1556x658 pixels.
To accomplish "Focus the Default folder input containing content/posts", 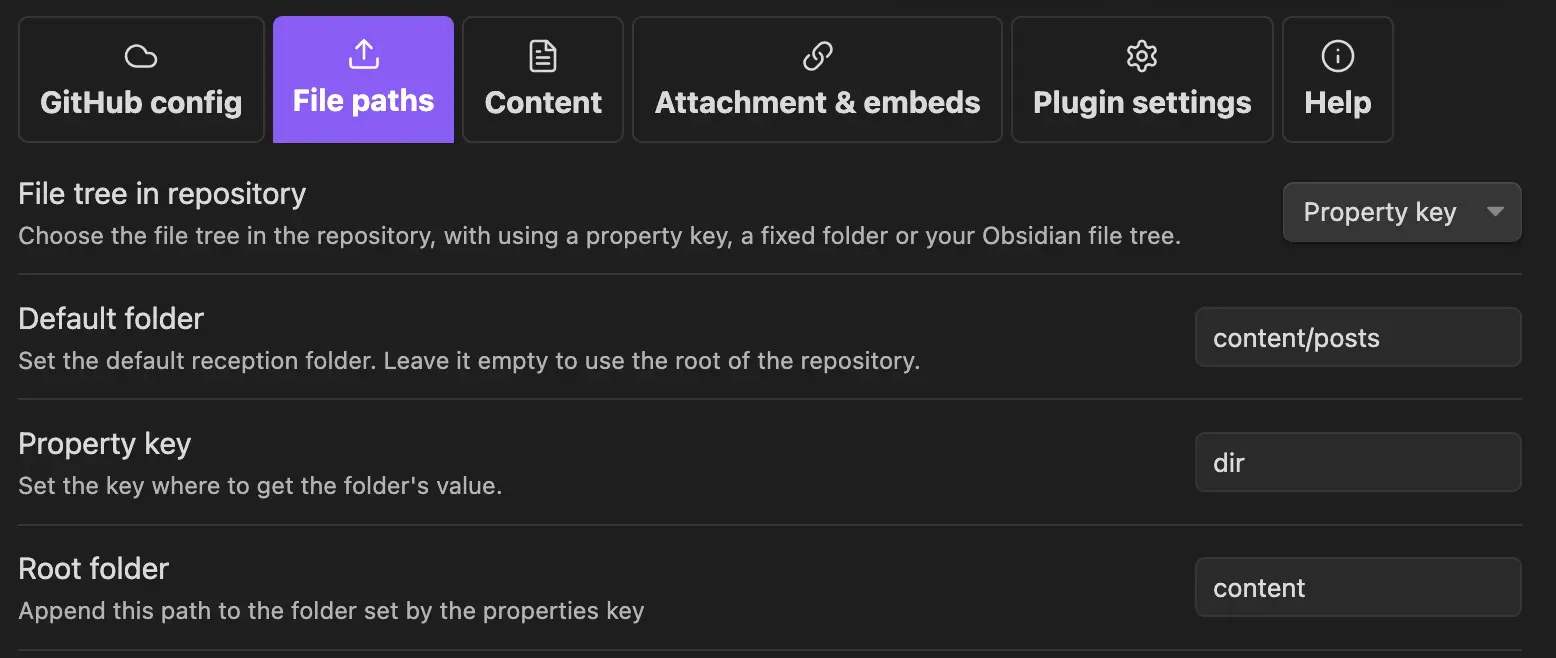I will (x=1357, y=338).
